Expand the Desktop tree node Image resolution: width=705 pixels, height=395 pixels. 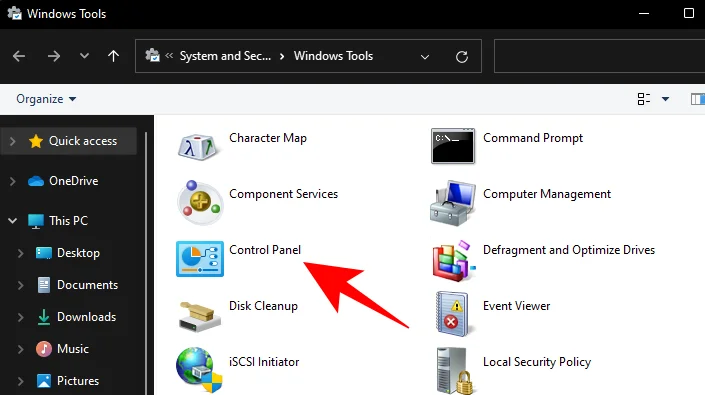20,253
